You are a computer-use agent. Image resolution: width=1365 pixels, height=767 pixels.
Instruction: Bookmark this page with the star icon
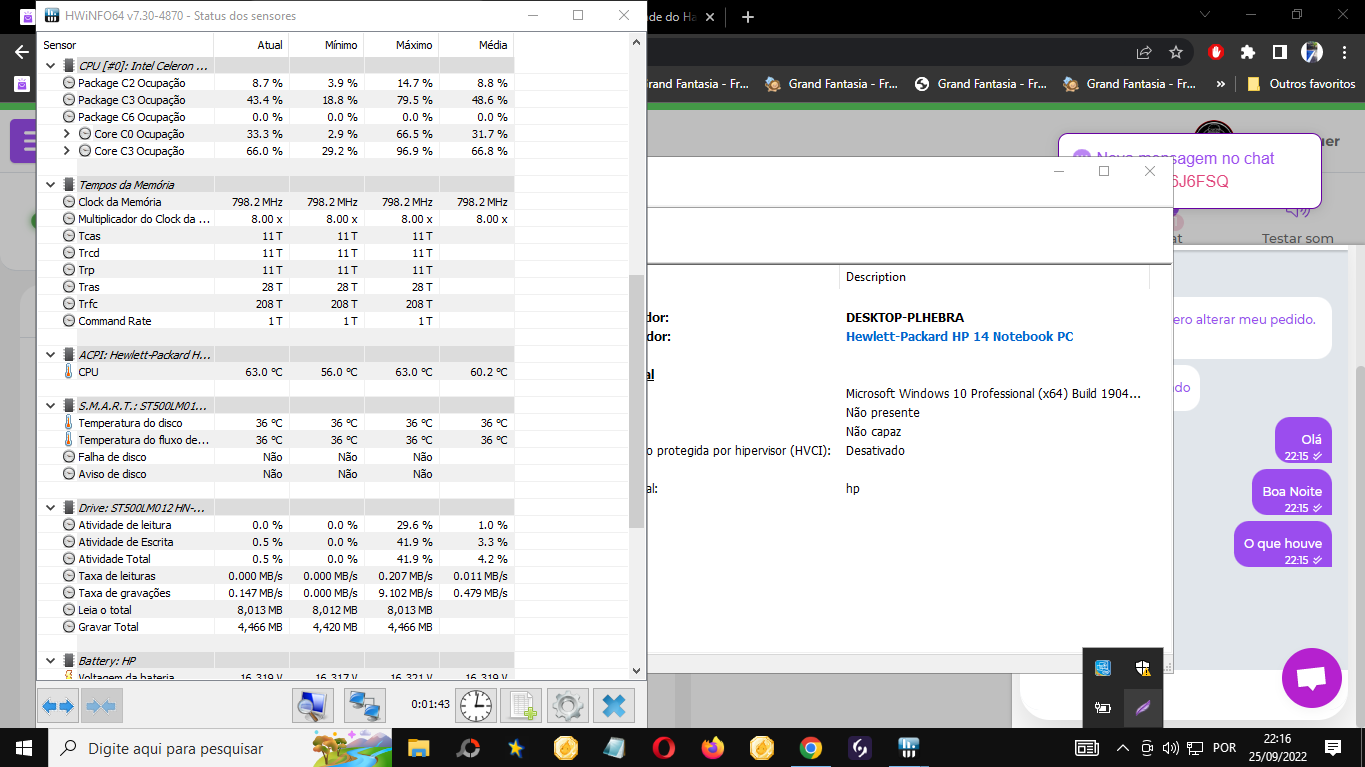[1176, 52]
